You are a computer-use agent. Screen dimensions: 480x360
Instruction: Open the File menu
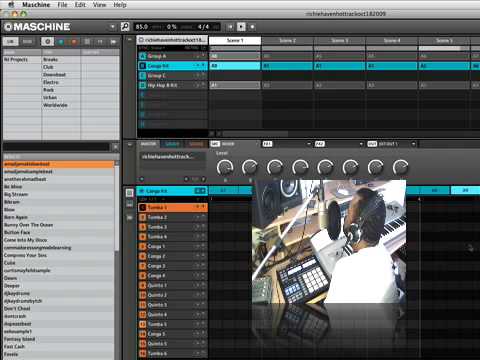tap(62, 5)
